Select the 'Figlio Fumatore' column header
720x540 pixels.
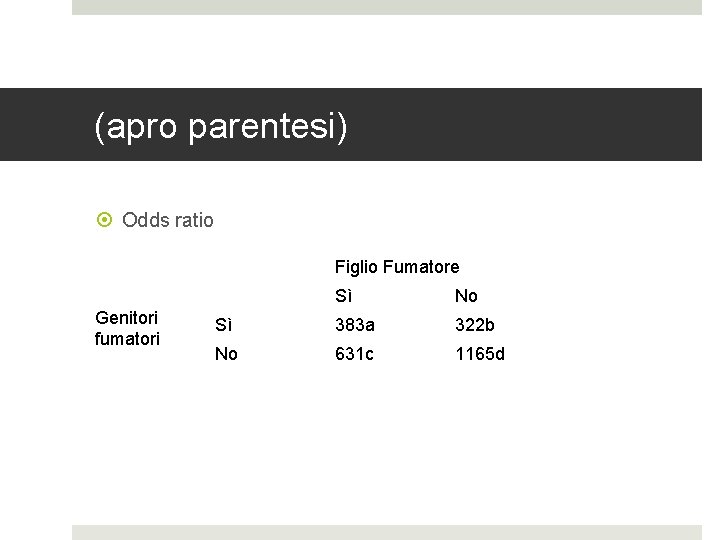point(397,267)
